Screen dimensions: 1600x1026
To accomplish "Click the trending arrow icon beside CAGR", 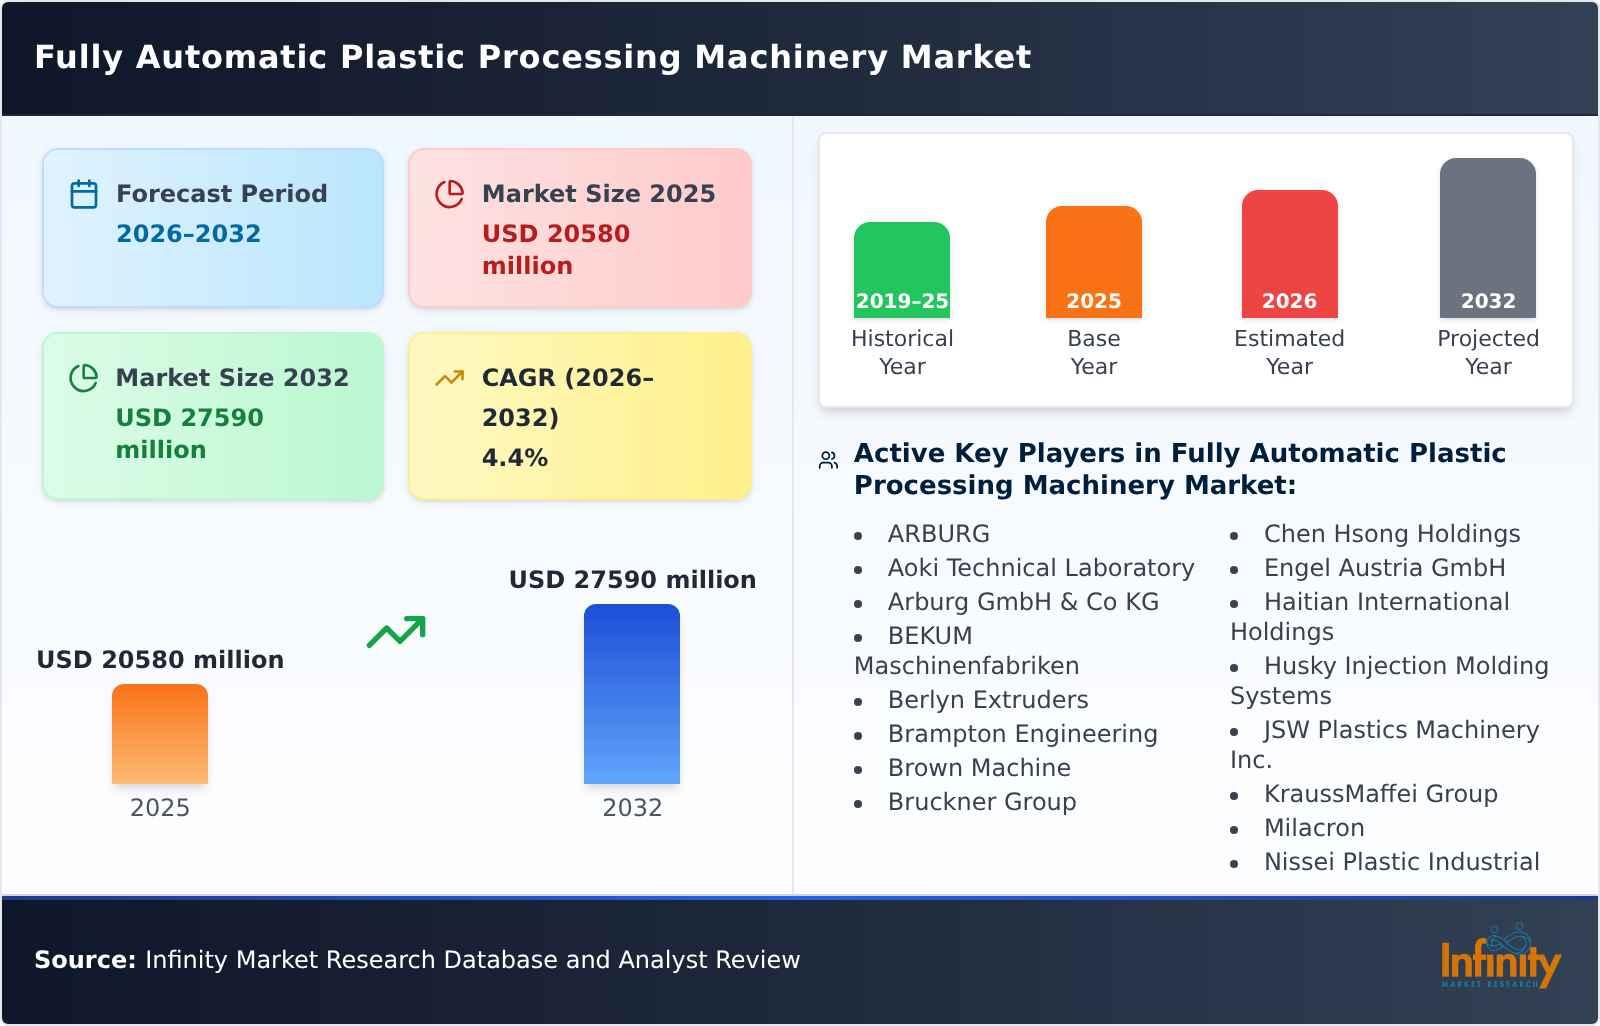I will tap(450, 378).
